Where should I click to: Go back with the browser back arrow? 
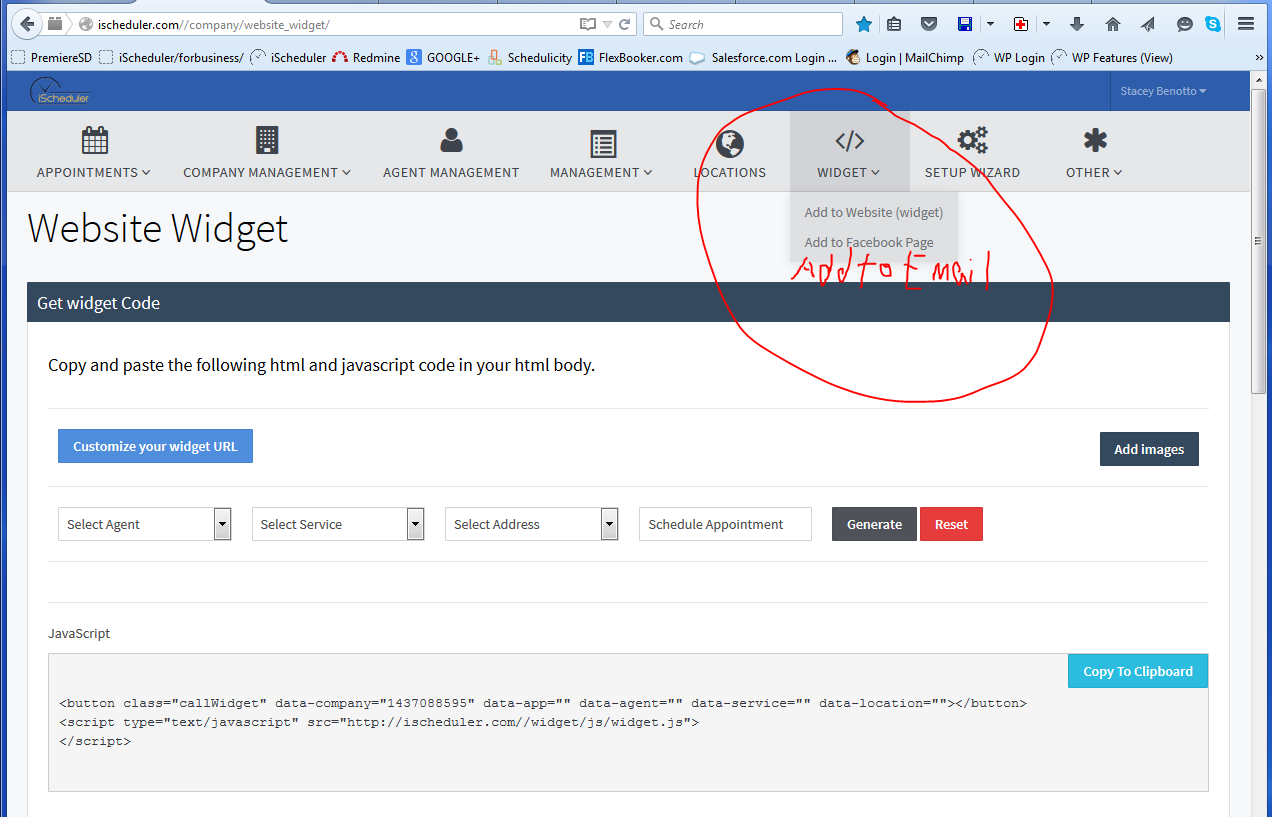[27, 24]
